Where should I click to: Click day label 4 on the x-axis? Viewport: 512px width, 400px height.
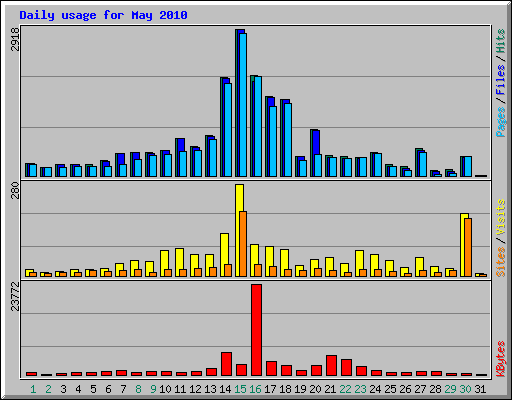(x=78, y=389)
